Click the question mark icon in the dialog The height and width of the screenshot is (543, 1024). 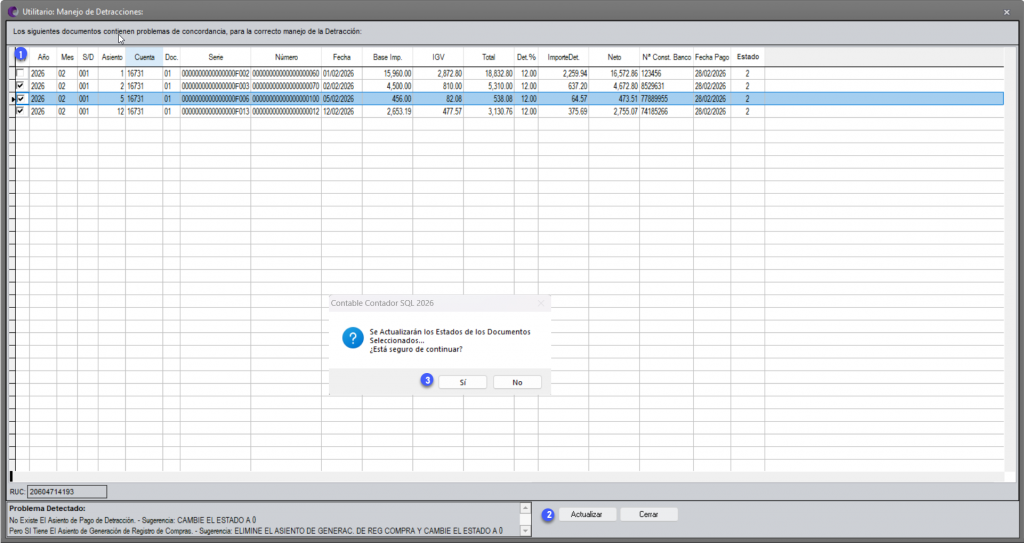353,338
